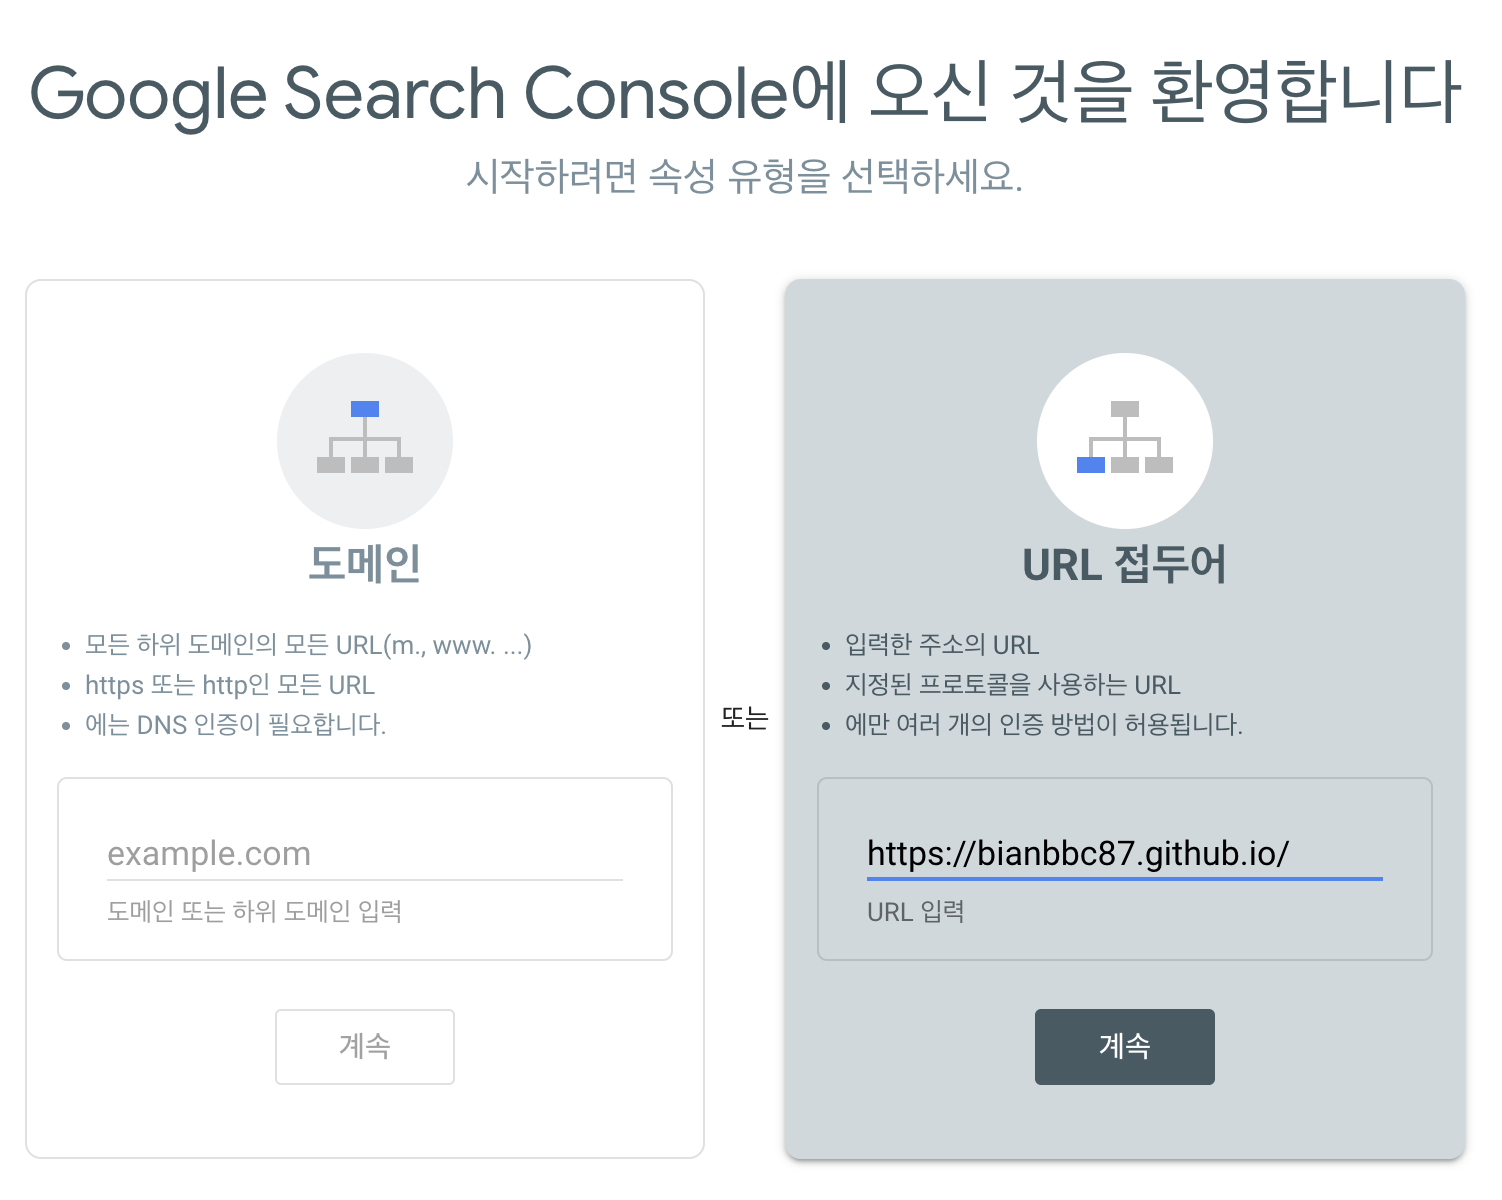
Task: Click the 여러 개의 인증 방법이 허용됩니다 bullet
Action: [1044, 725]
